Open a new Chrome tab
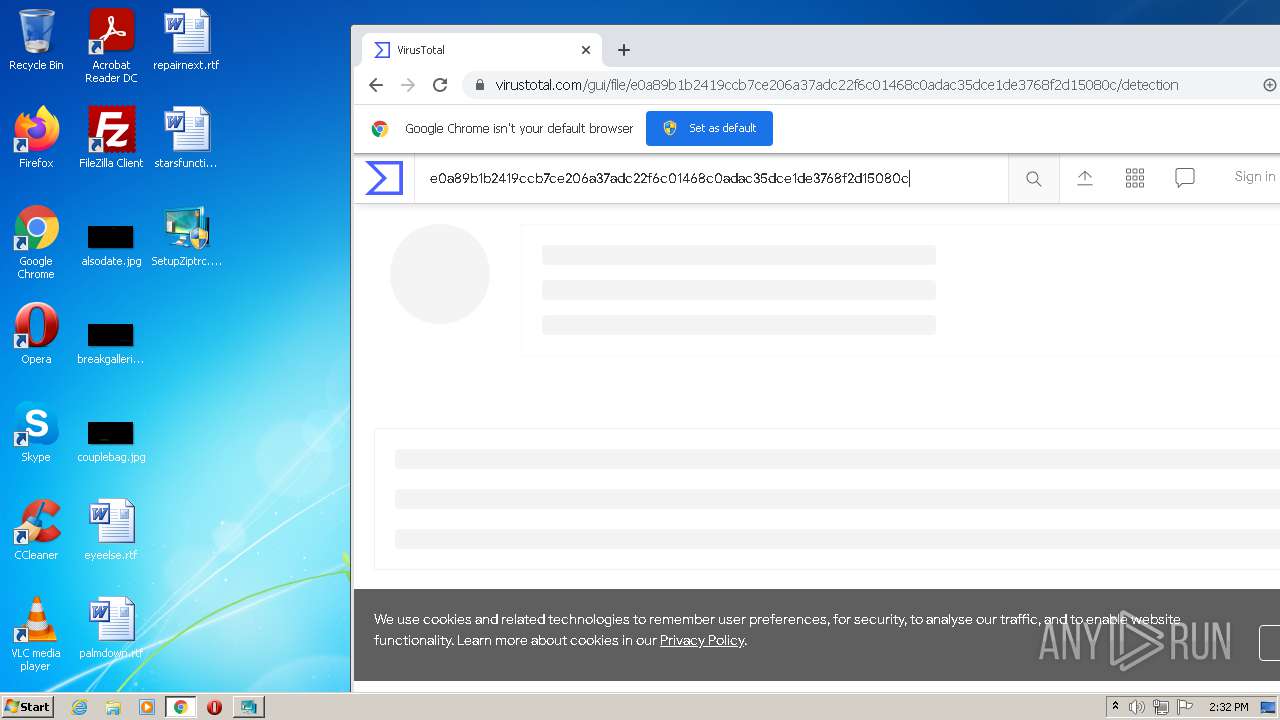1280x720 pixels. 624,50
